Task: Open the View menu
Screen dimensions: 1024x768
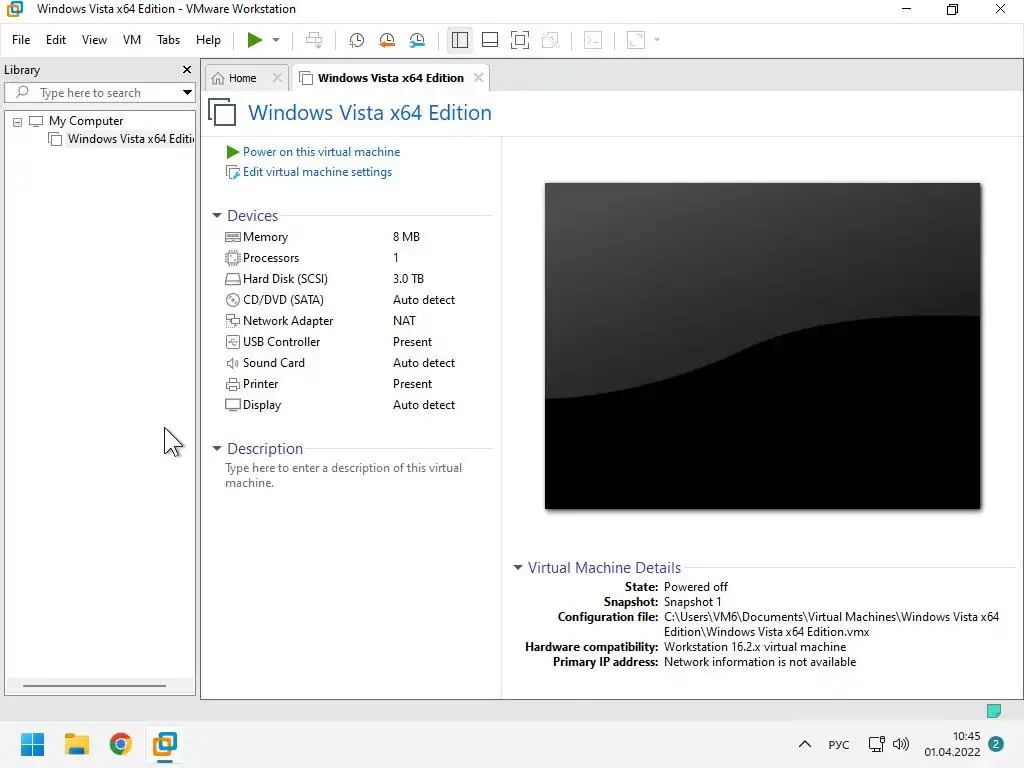Action: [x=94, y=40]
